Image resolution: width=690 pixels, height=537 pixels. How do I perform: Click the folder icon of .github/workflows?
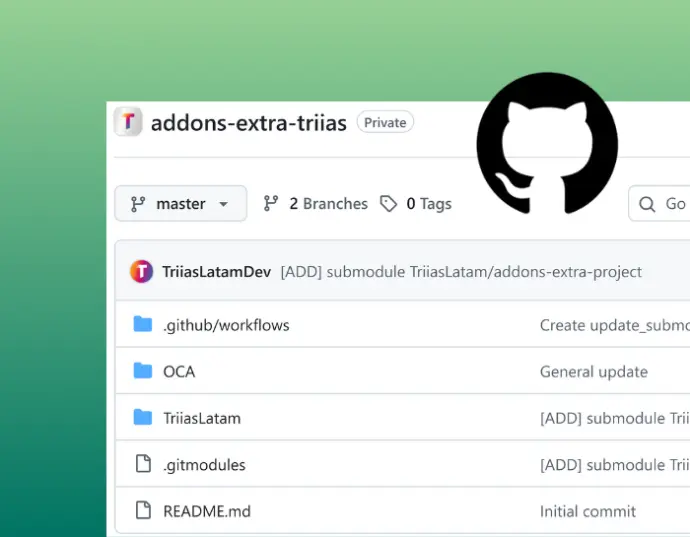click(x=143, y=324)
